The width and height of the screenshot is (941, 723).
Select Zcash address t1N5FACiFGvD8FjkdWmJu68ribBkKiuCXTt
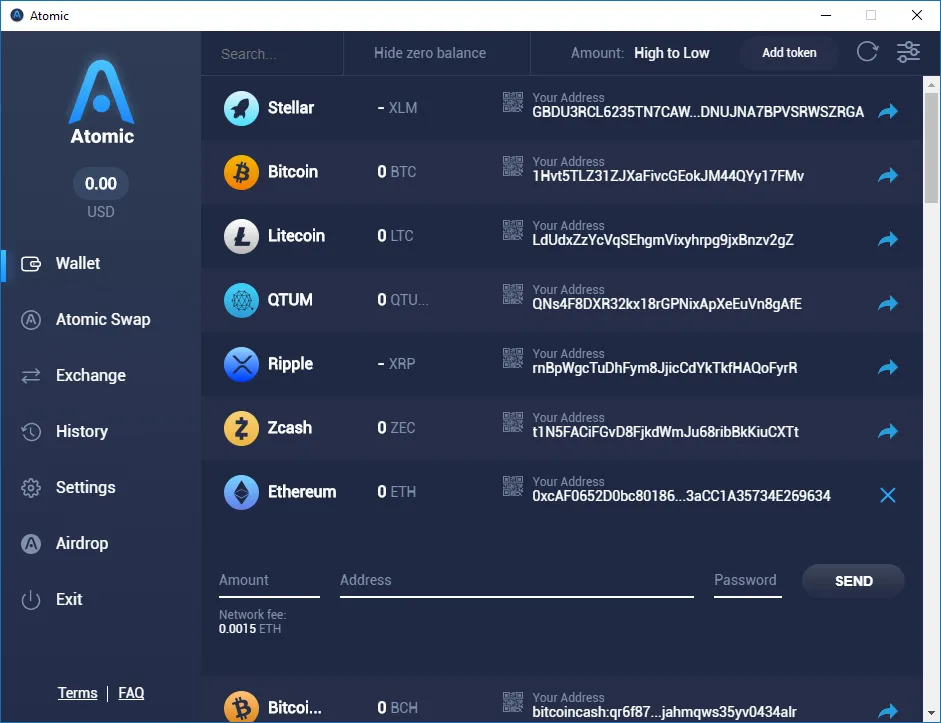pyautogui.click(x=666, y=432)
